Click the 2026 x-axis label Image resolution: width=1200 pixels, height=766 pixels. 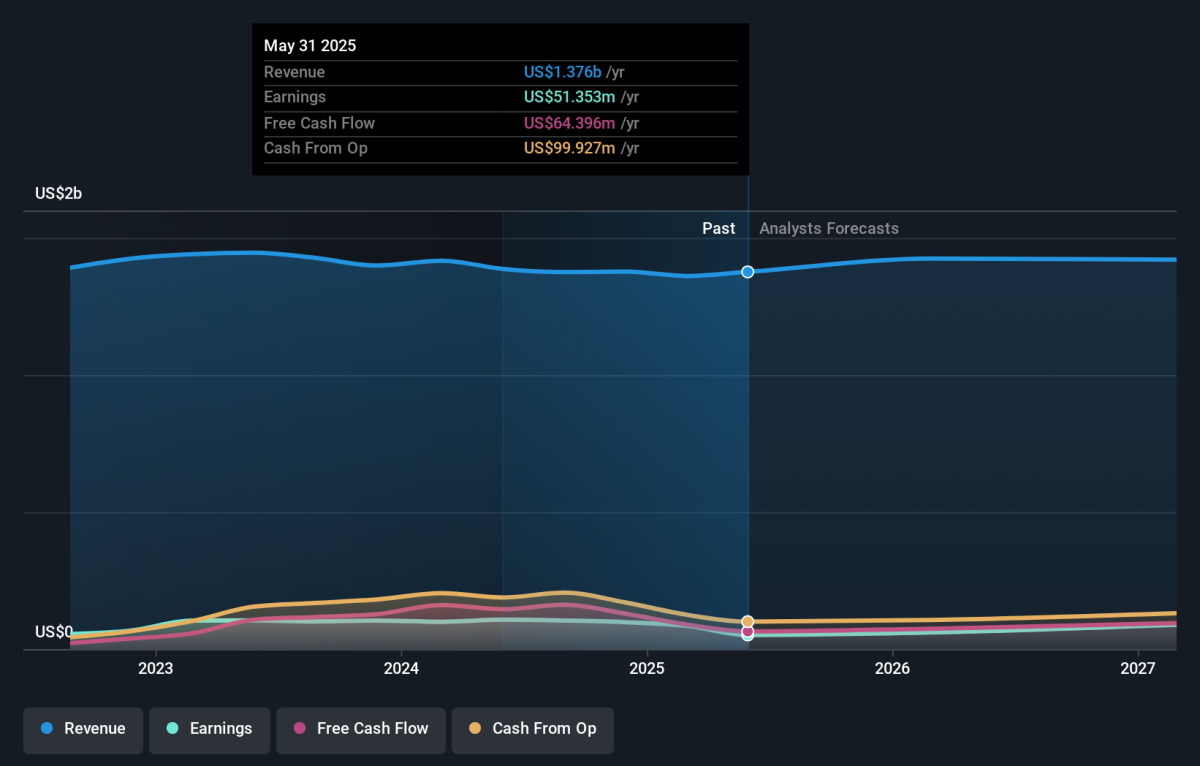pyautogui.click(x=892, y=668)
